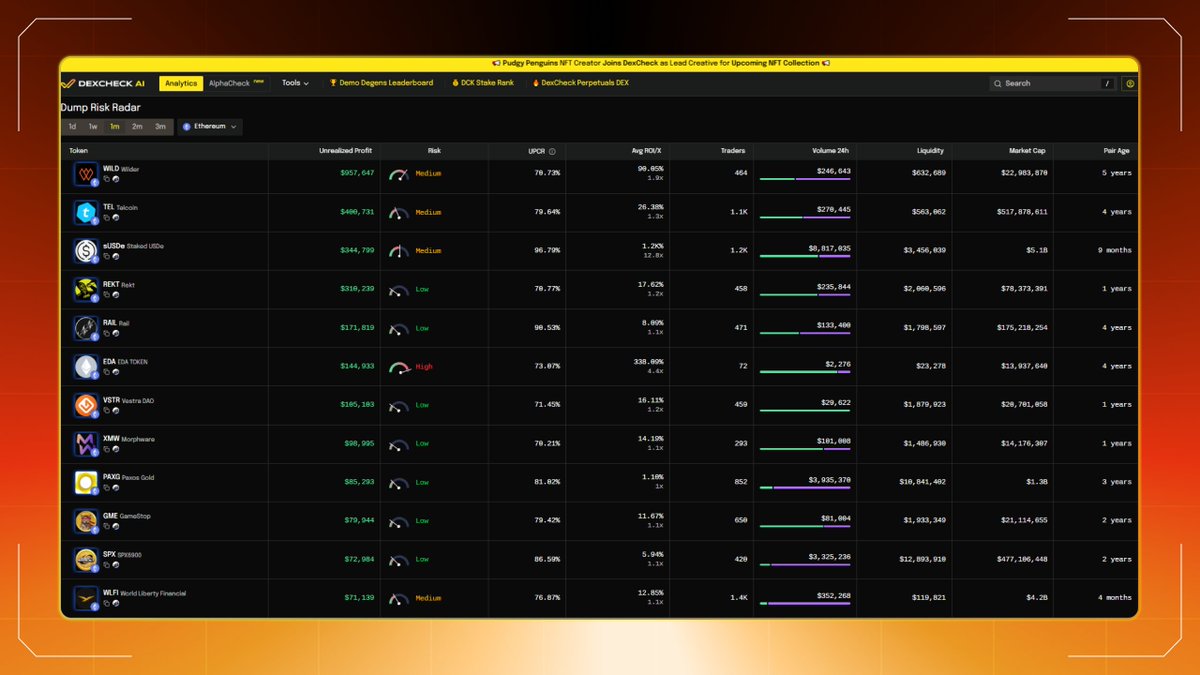Click the GME GameStop logo

point(85,521)
